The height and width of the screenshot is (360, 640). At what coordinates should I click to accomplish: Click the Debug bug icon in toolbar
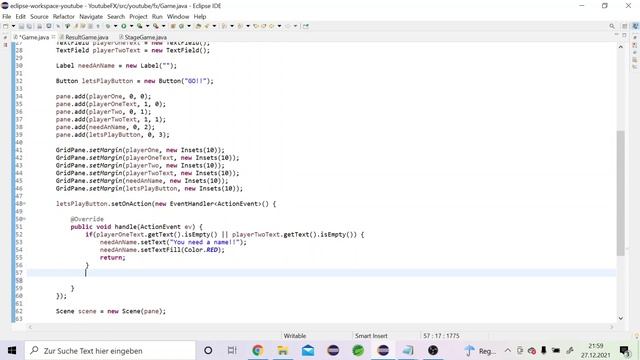[x=108, y=26]
